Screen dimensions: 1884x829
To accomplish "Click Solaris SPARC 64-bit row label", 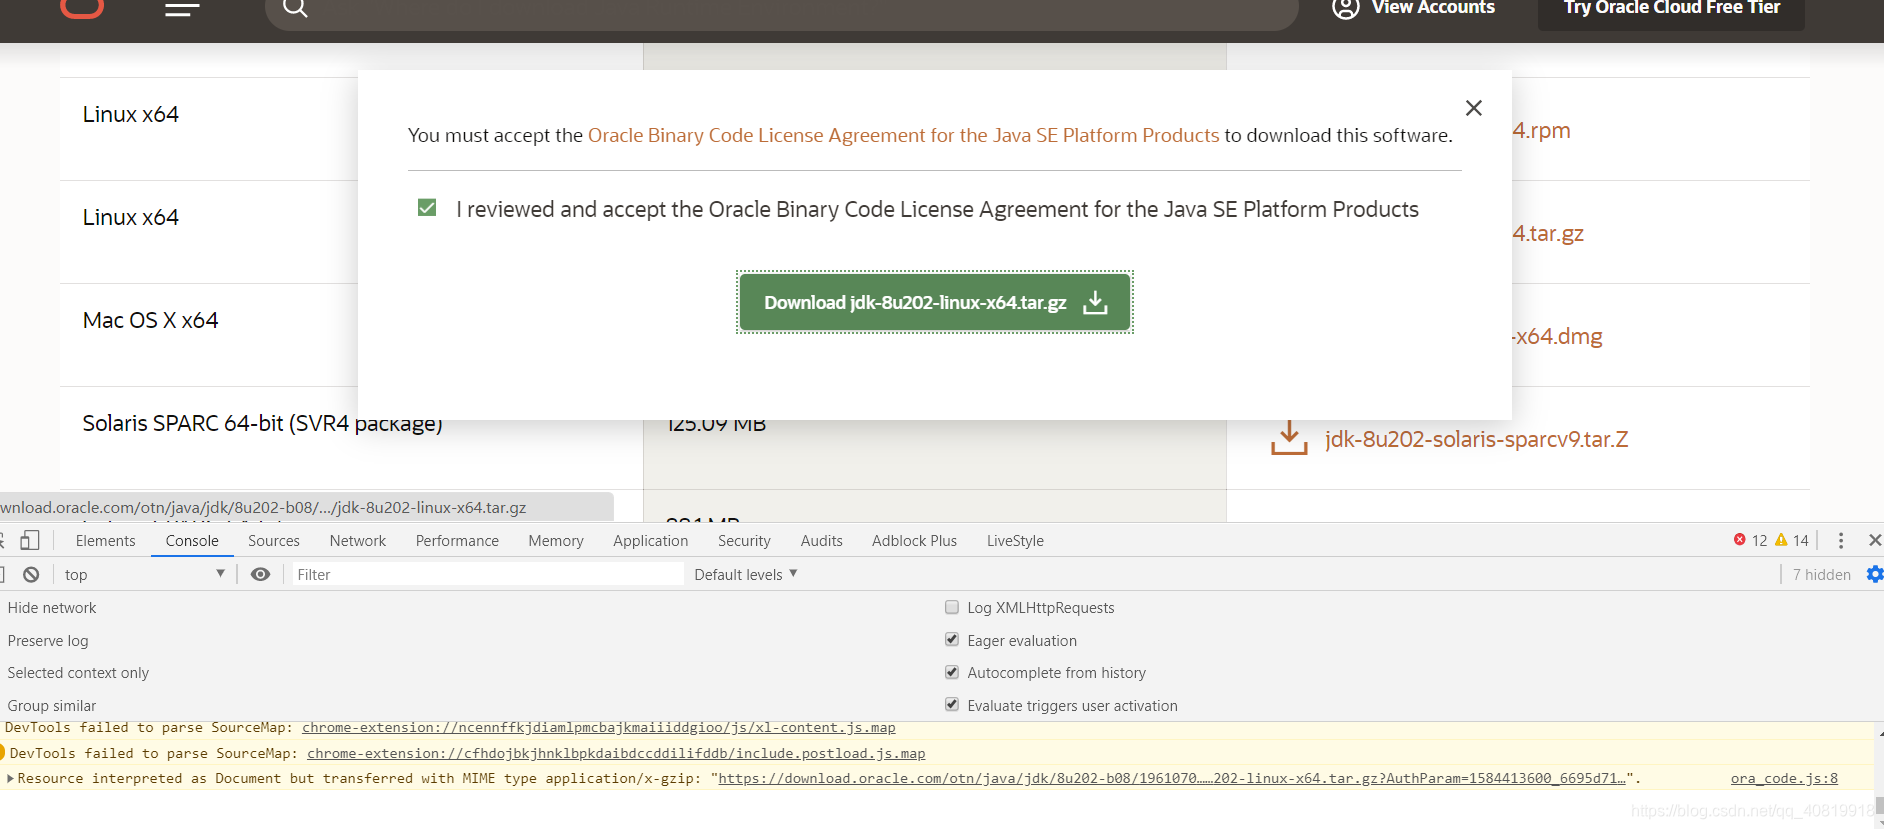I will pyautogui.click(x=263, y=423).
